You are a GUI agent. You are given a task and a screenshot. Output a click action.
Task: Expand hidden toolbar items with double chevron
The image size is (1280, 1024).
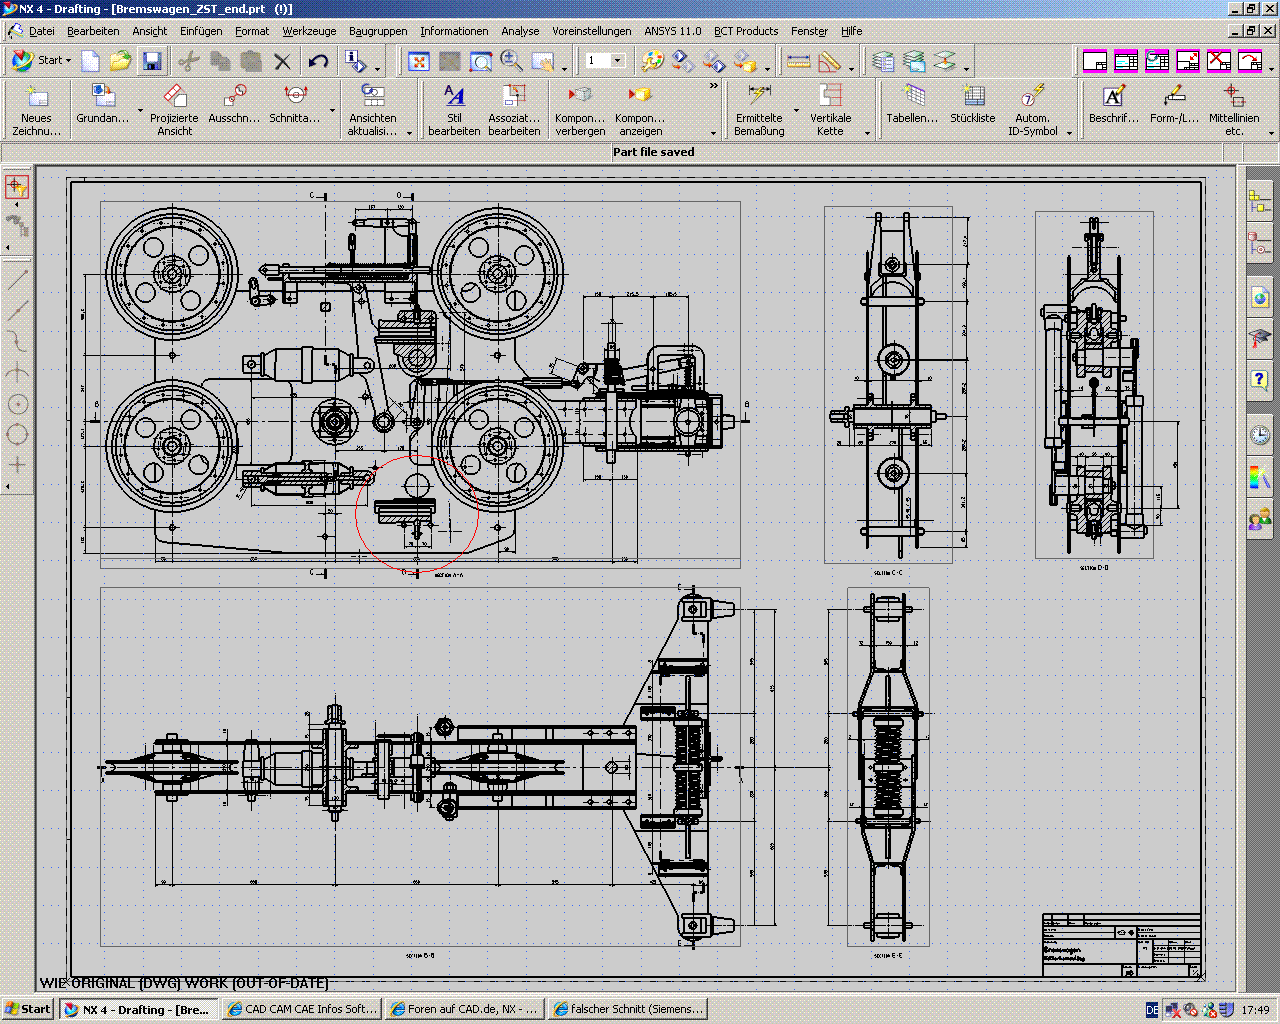pyautogui.click(x=713, y=87)
